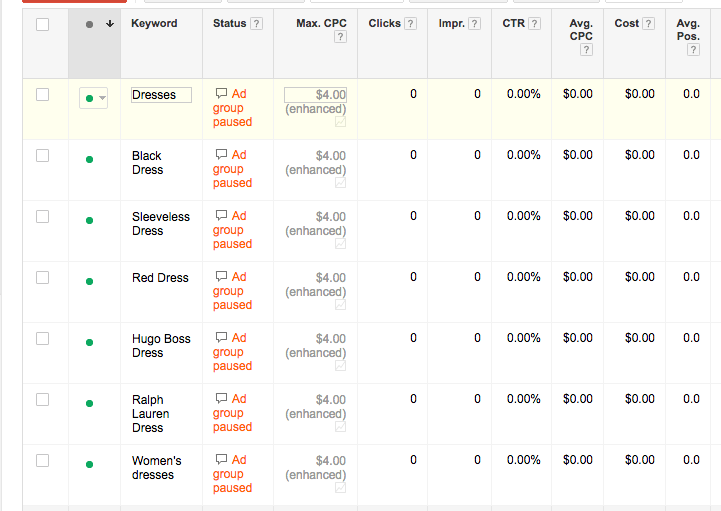Click the green status dot for Red Dress
The width and height of the screenshot is (721, 511).
point(90,281)
